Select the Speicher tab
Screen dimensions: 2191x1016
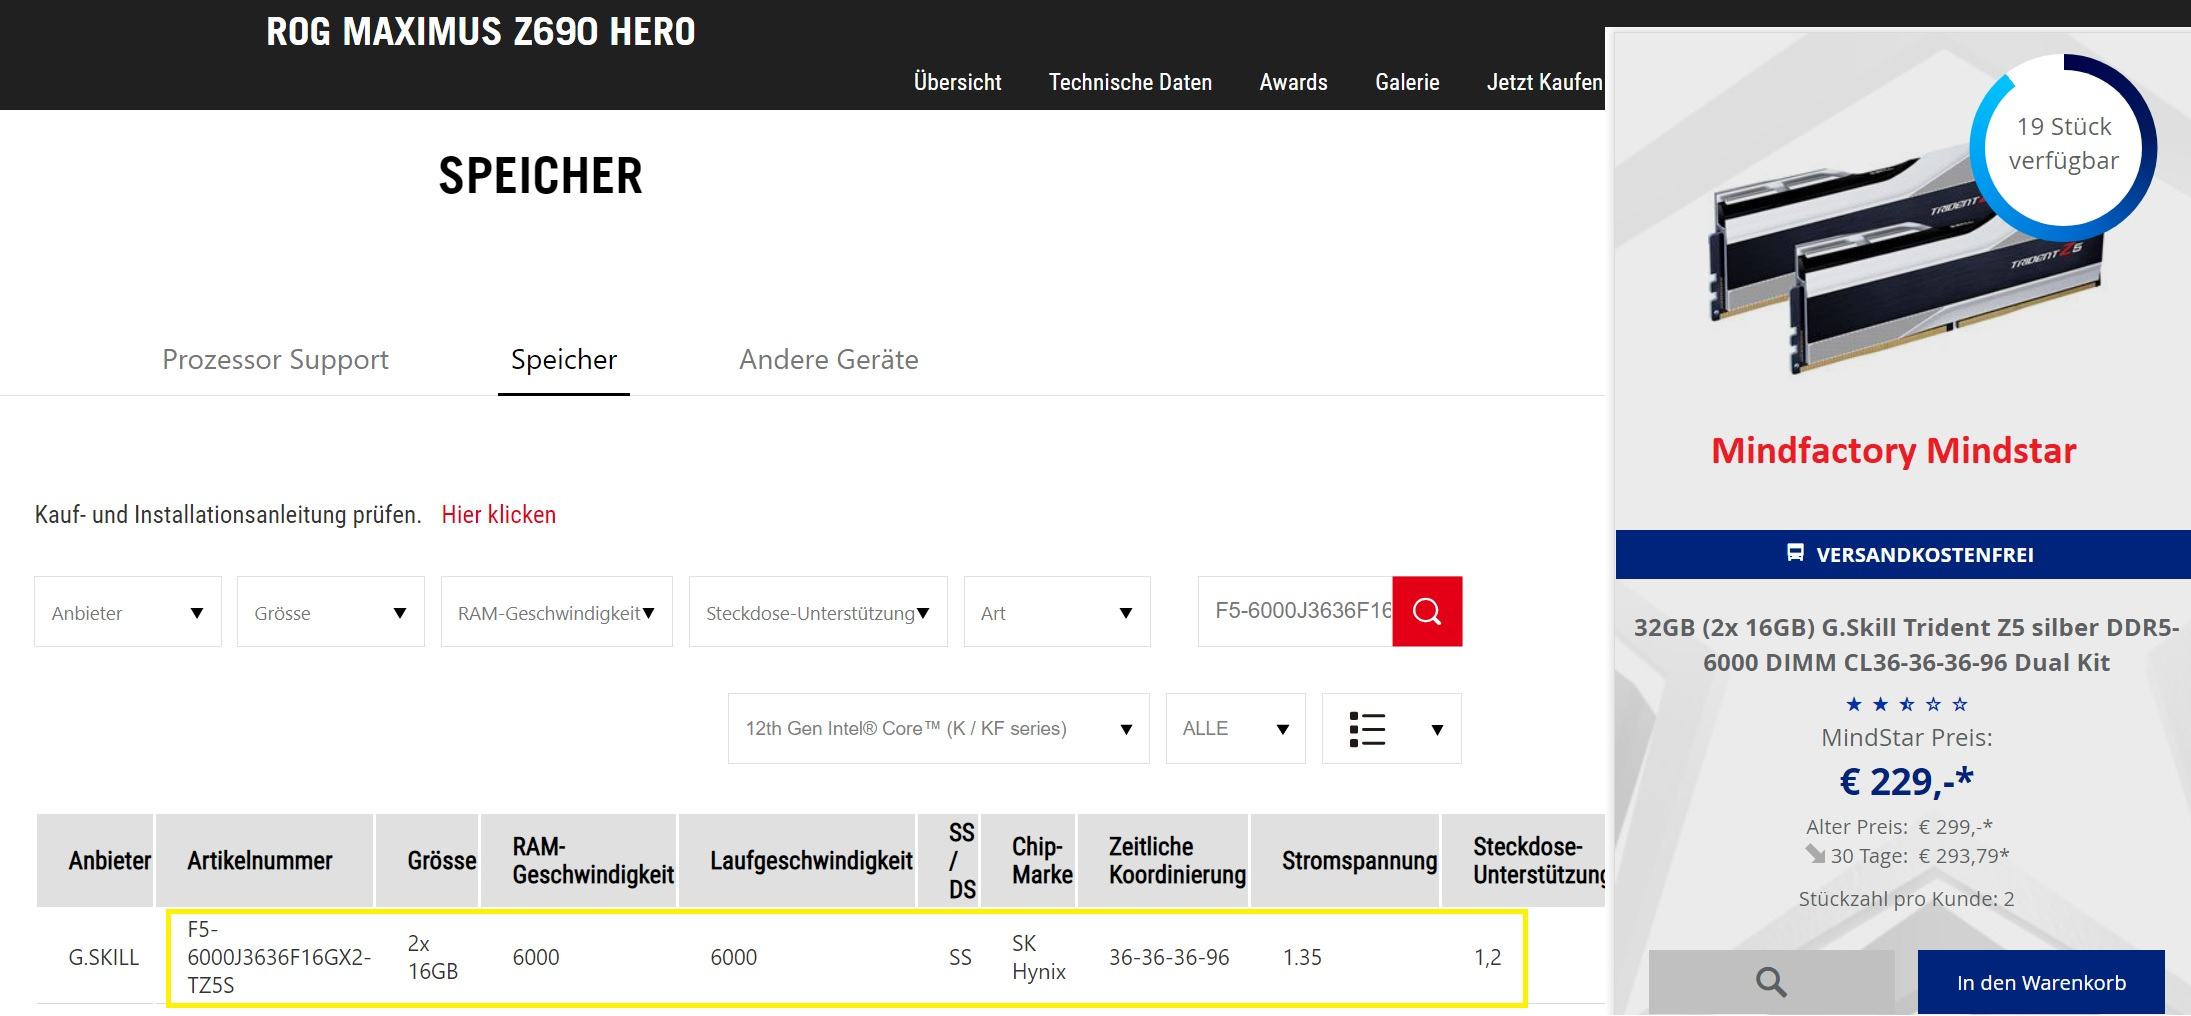564,359
